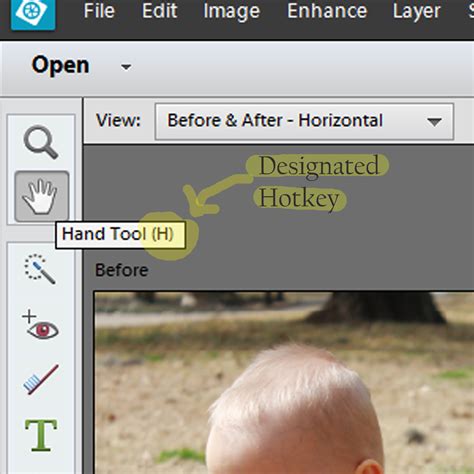Open the File menu

pyautogui.click(x=99, y=11)
